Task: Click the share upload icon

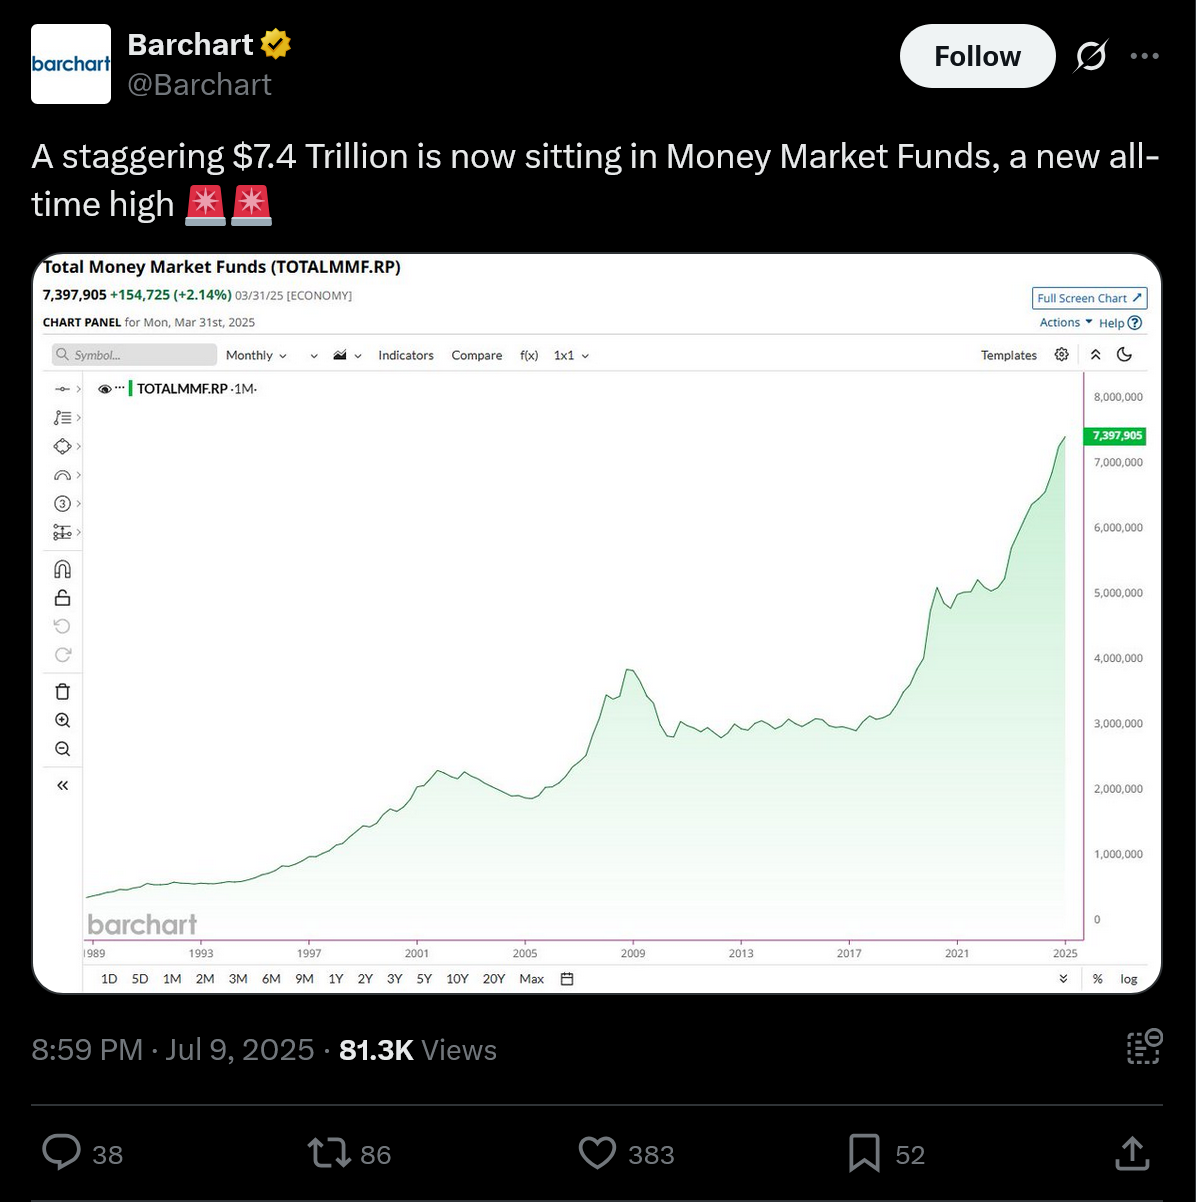Action: [x=1131, y=1152]
